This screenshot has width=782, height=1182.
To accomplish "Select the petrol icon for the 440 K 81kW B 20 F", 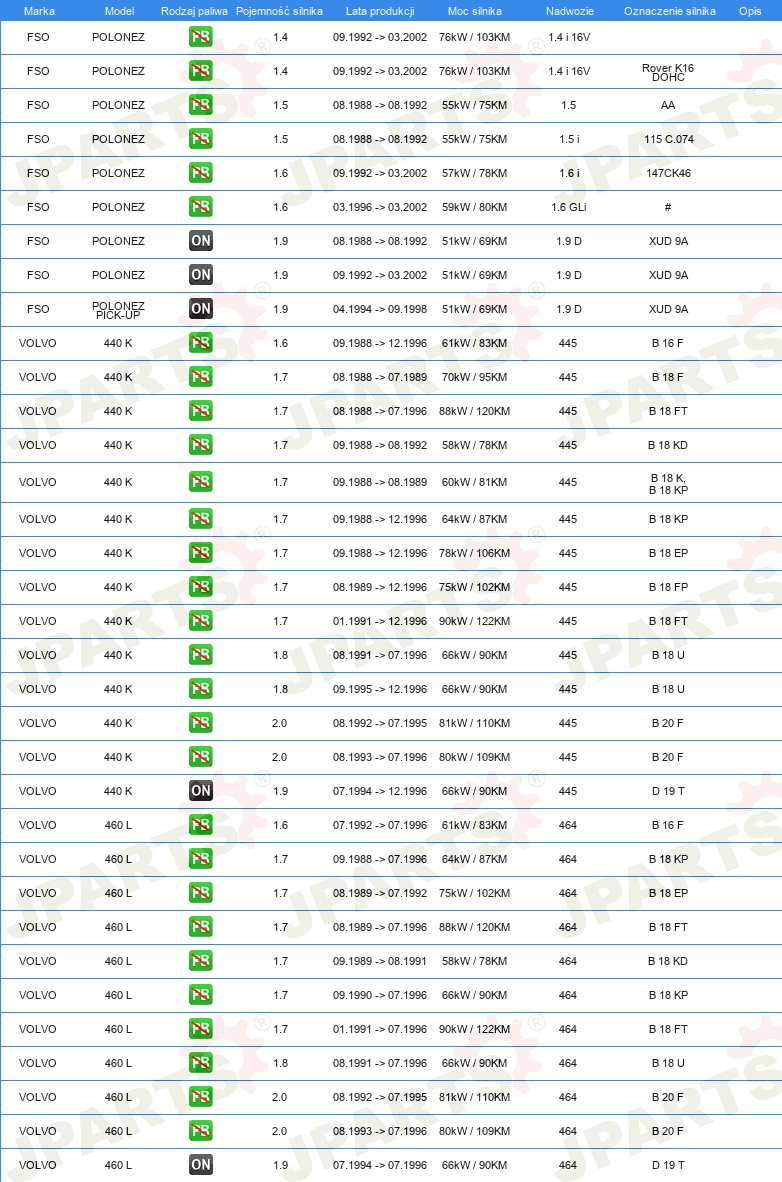I will click(x=201, y=722).
